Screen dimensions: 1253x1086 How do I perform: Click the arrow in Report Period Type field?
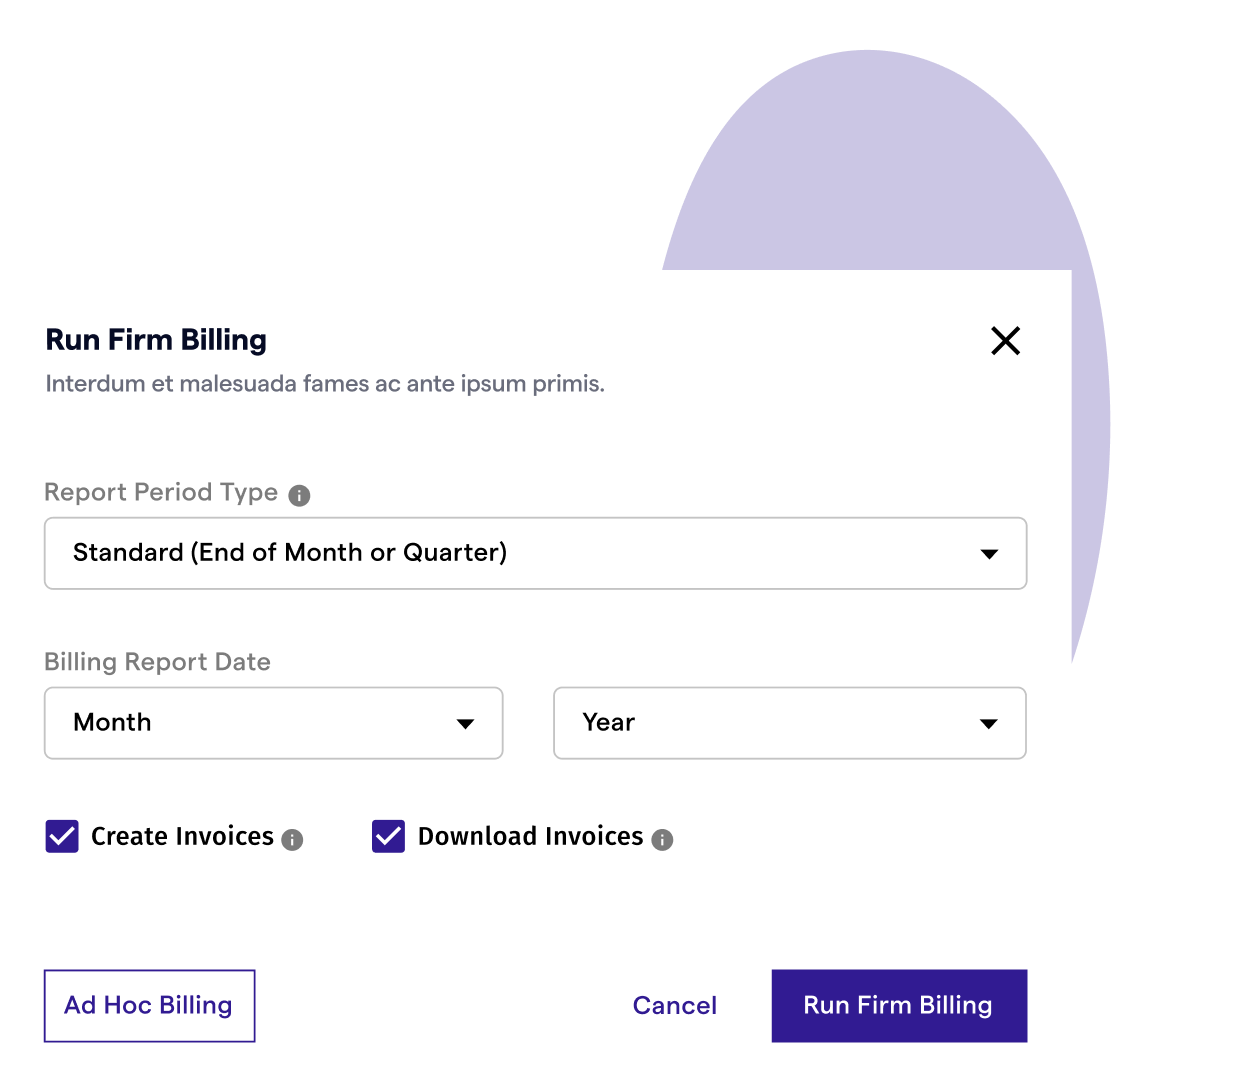(989, 554)
